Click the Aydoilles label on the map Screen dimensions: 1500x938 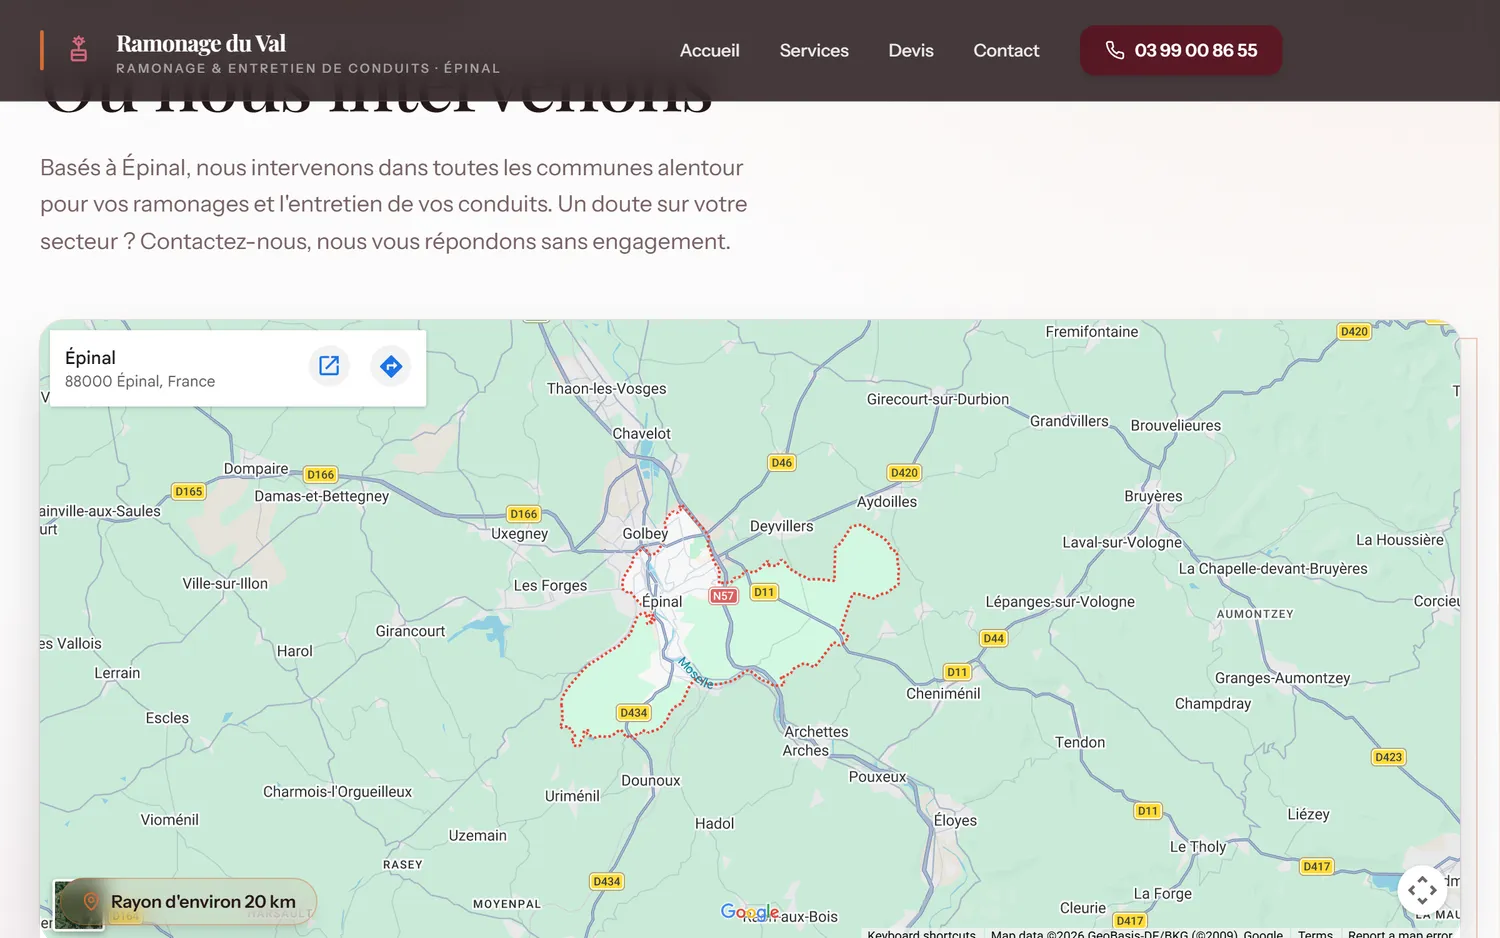coord(886,502)
